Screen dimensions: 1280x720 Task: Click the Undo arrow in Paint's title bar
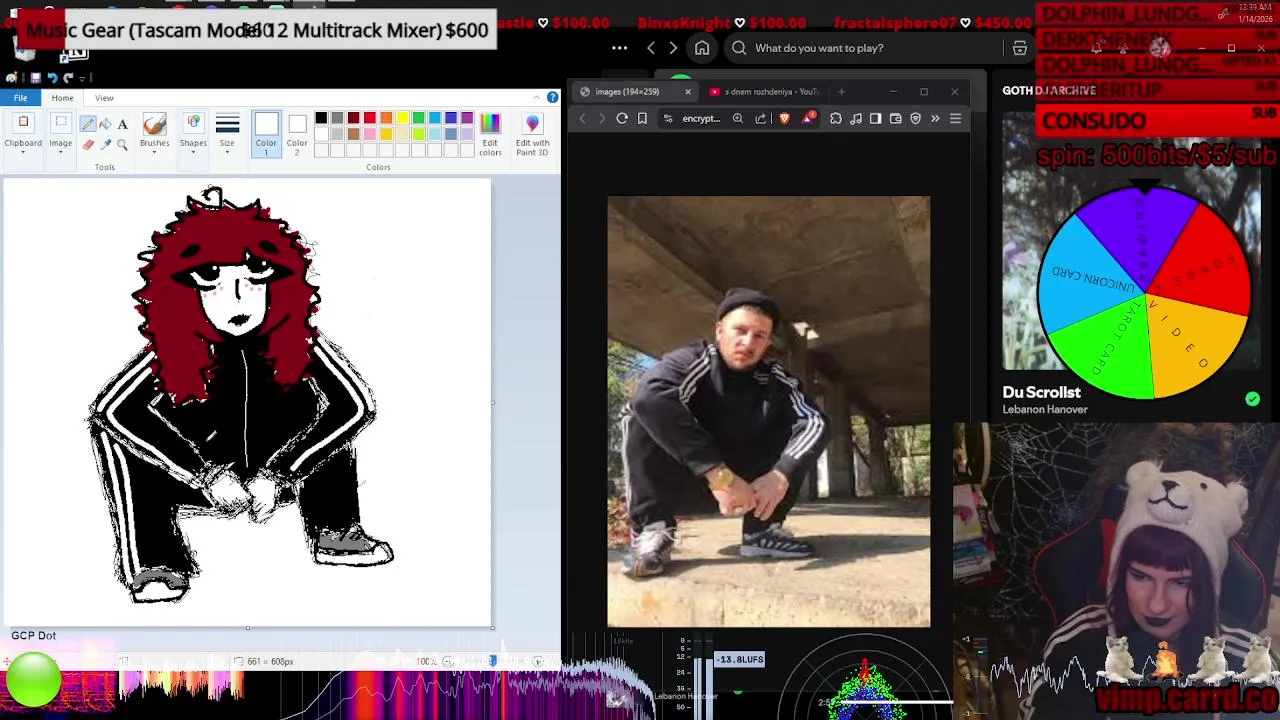52,78
